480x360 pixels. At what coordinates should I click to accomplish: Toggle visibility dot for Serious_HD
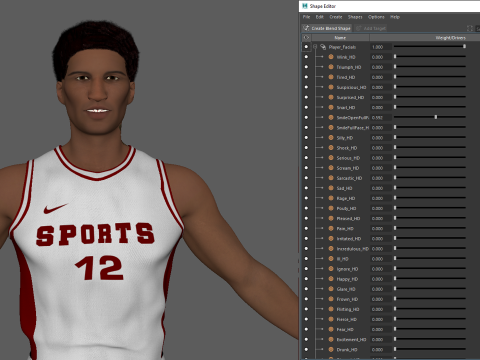pyautogui.click(x=306, y=158)
